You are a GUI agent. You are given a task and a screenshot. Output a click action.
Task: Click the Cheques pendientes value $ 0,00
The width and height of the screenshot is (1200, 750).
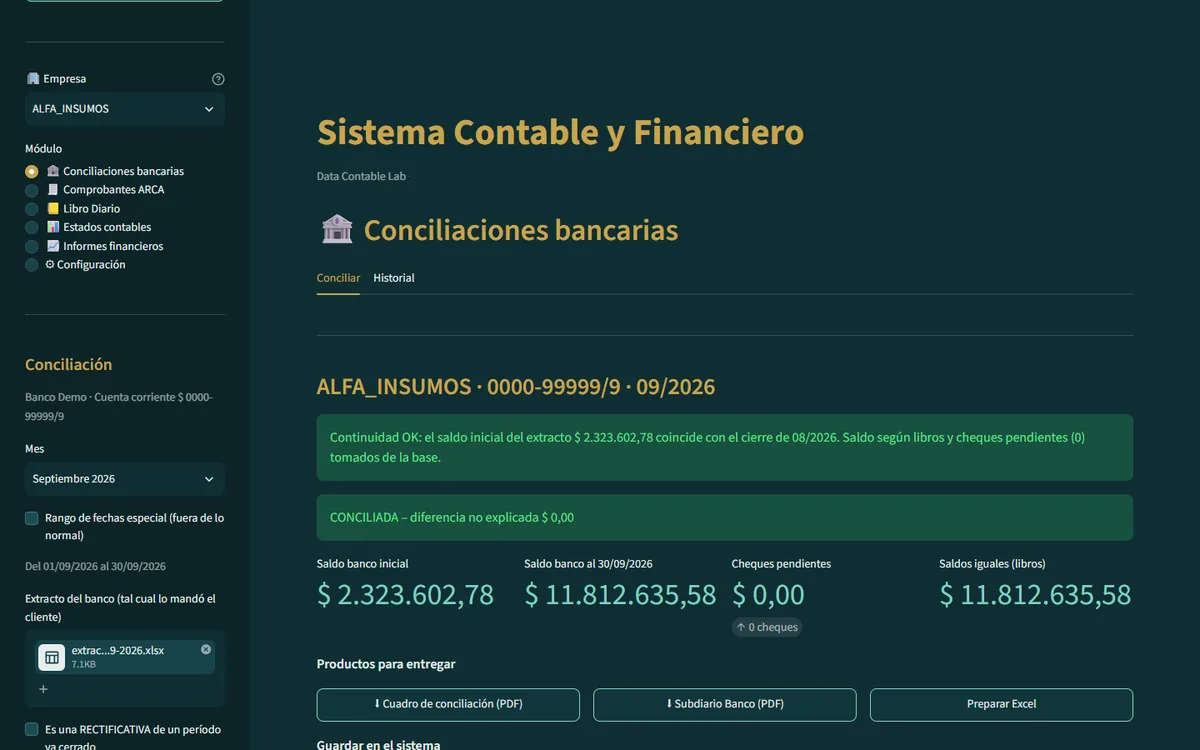pyautogui.click(x=768, y=595)
